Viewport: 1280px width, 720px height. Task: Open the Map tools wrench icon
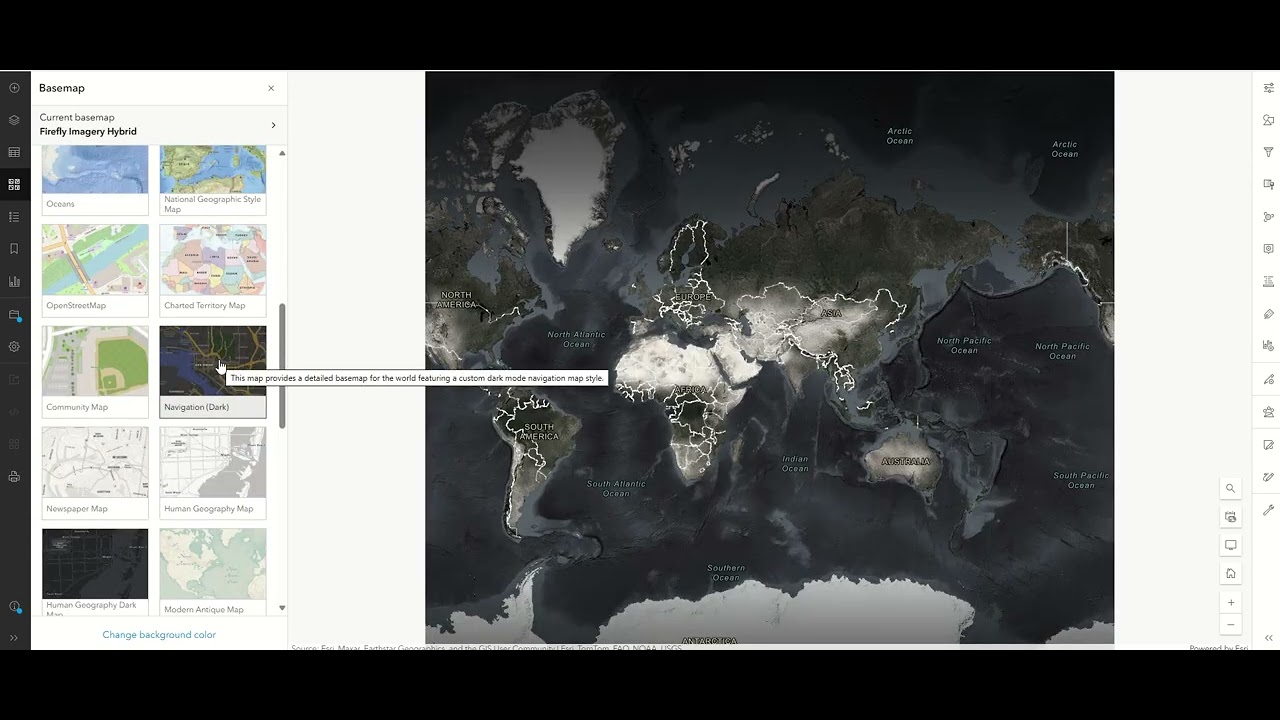pyautogui.click(x=1269, y=509)
